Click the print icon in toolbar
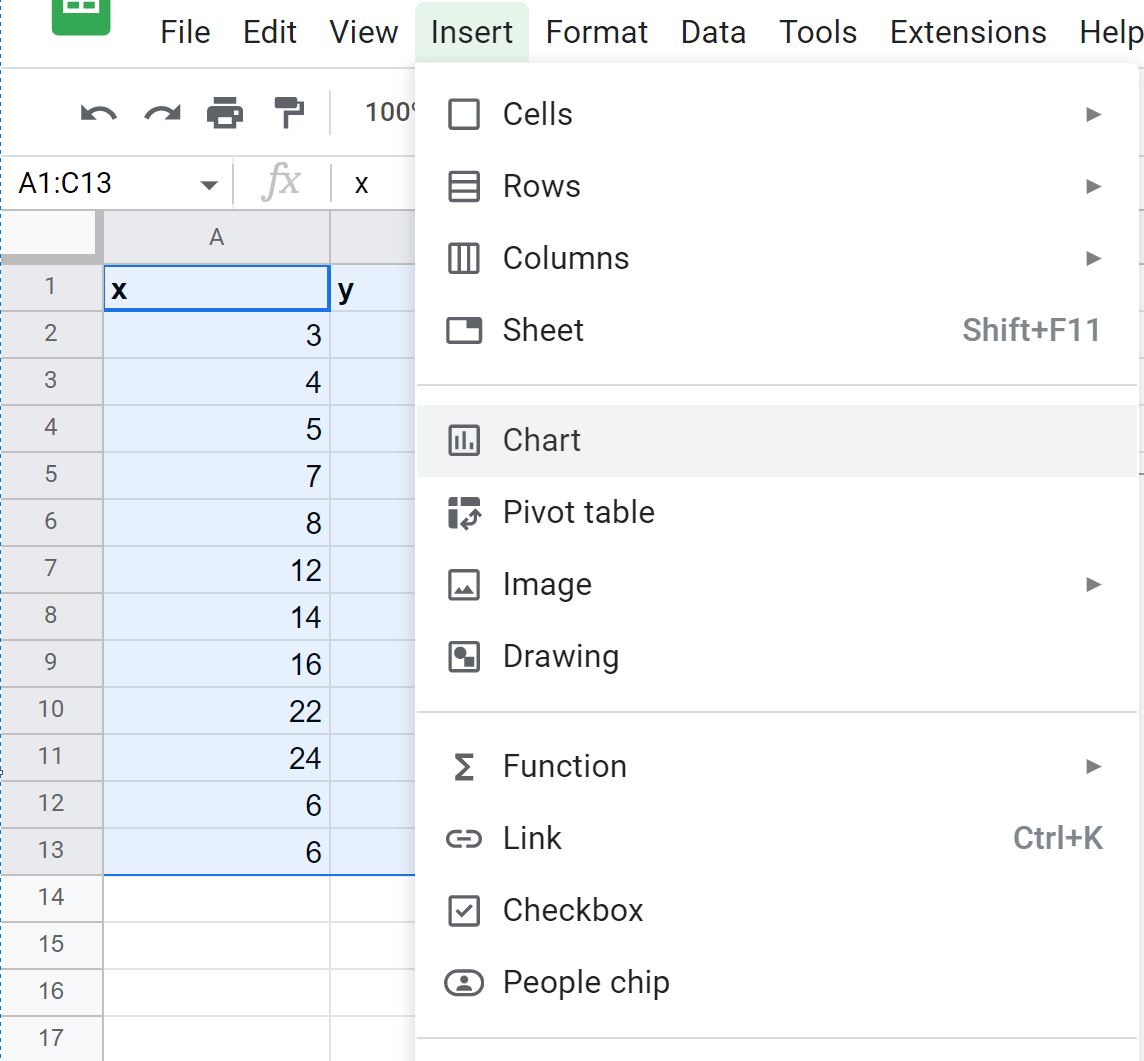 pos(225,113)
